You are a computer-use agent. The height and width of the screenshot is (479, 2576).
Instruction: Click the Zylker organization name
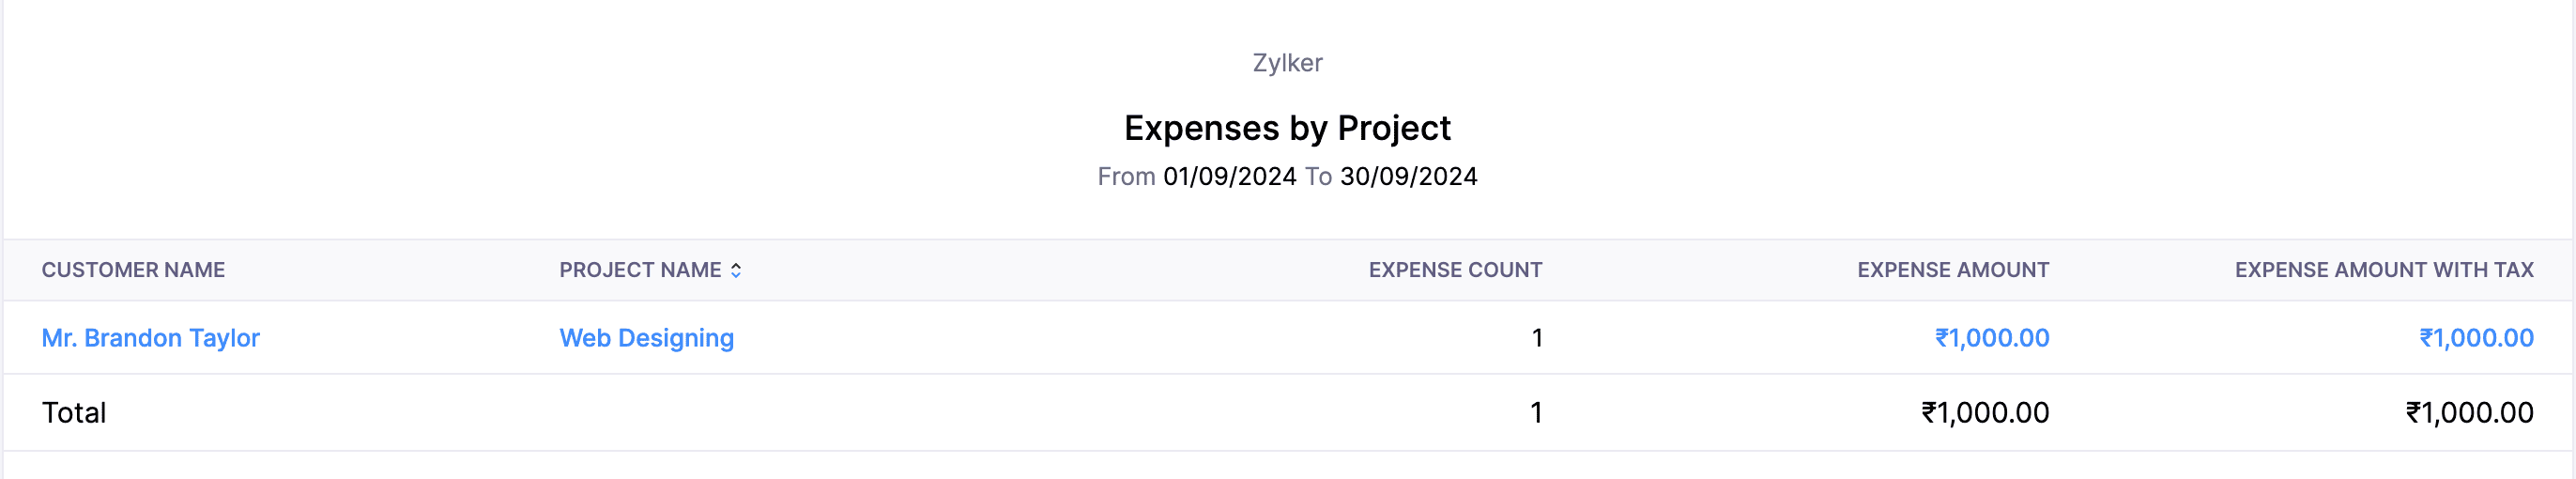point(1287,63)
